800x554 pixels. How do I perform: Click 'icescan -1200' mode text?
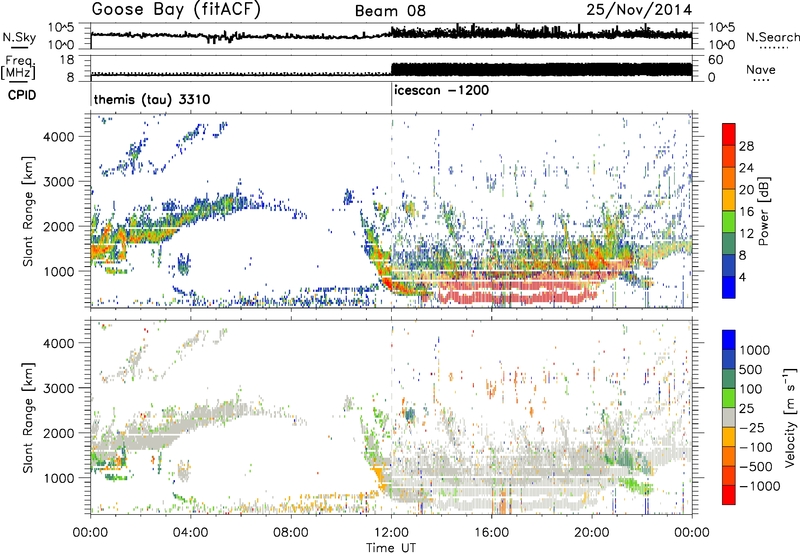pos(441,90)
